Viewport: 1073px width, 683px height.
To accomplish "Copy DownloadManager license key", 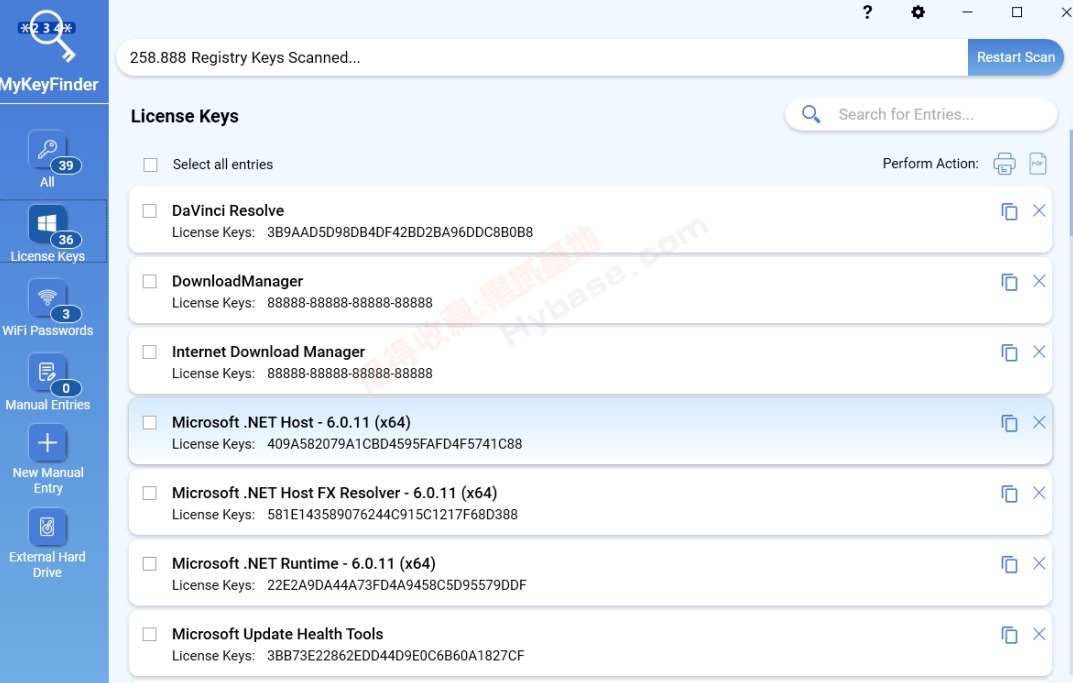I will click(1009, 282).
